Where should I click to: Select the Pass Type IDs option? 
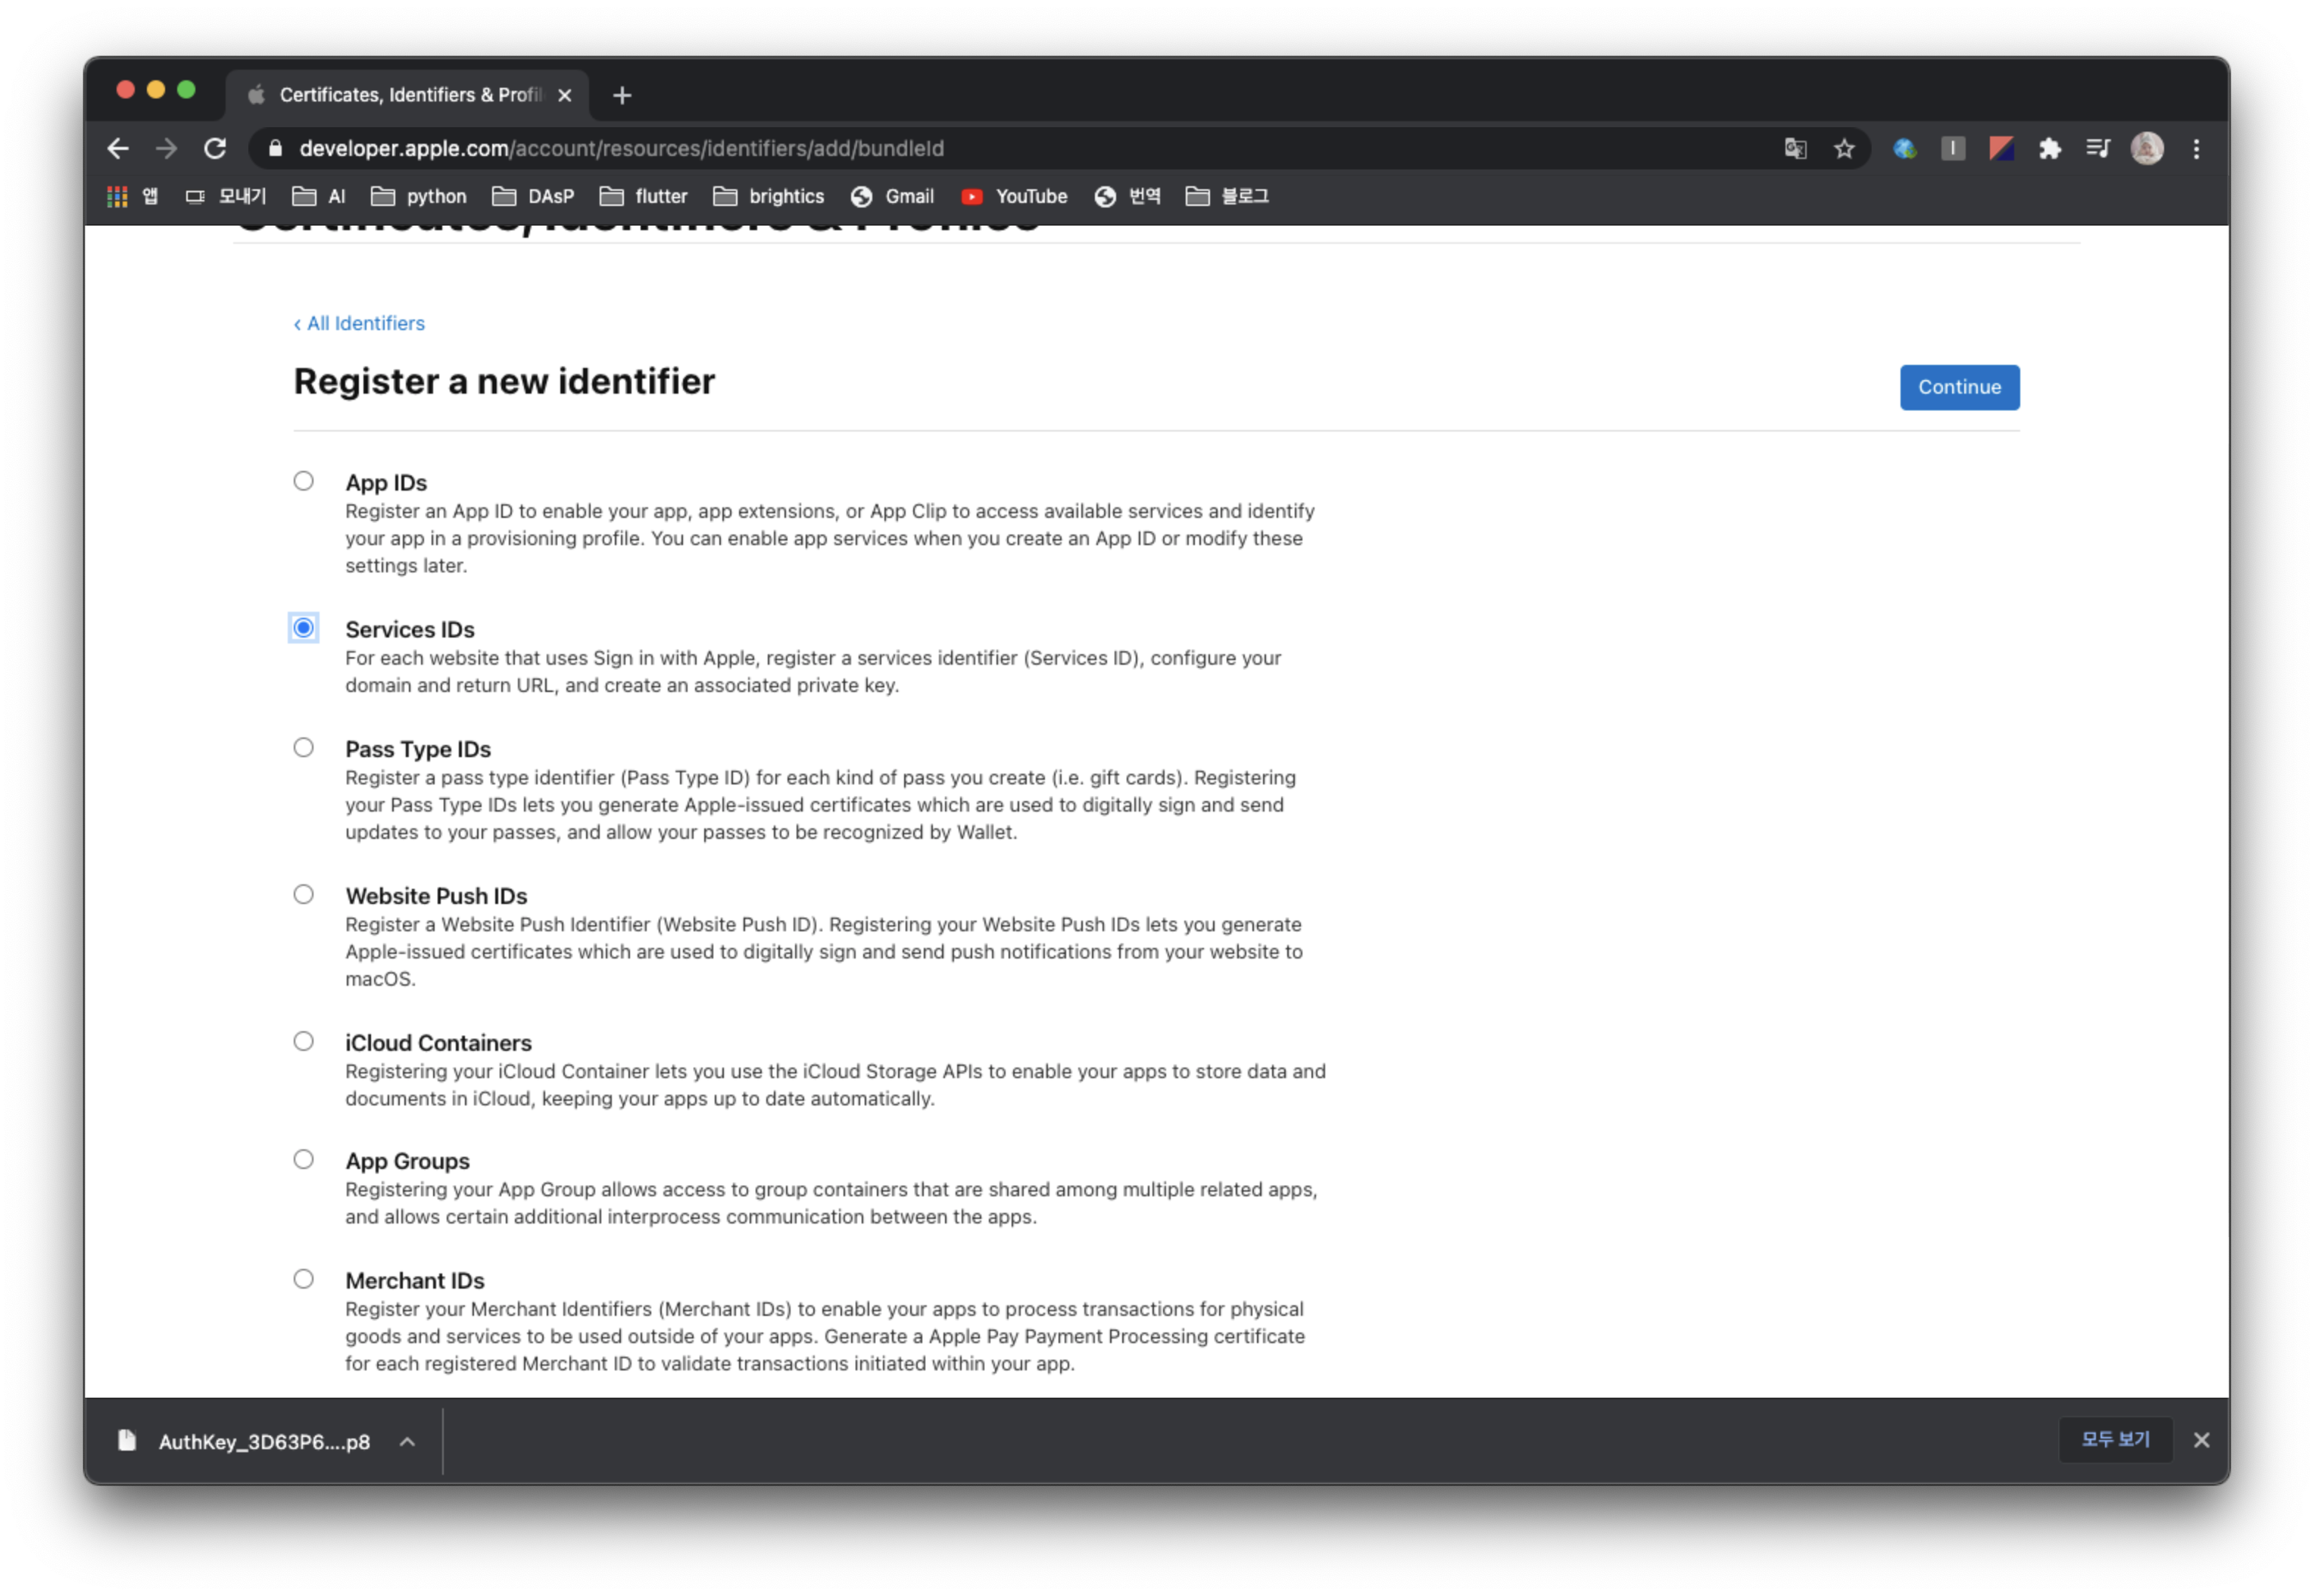click(x=303, y=748)
